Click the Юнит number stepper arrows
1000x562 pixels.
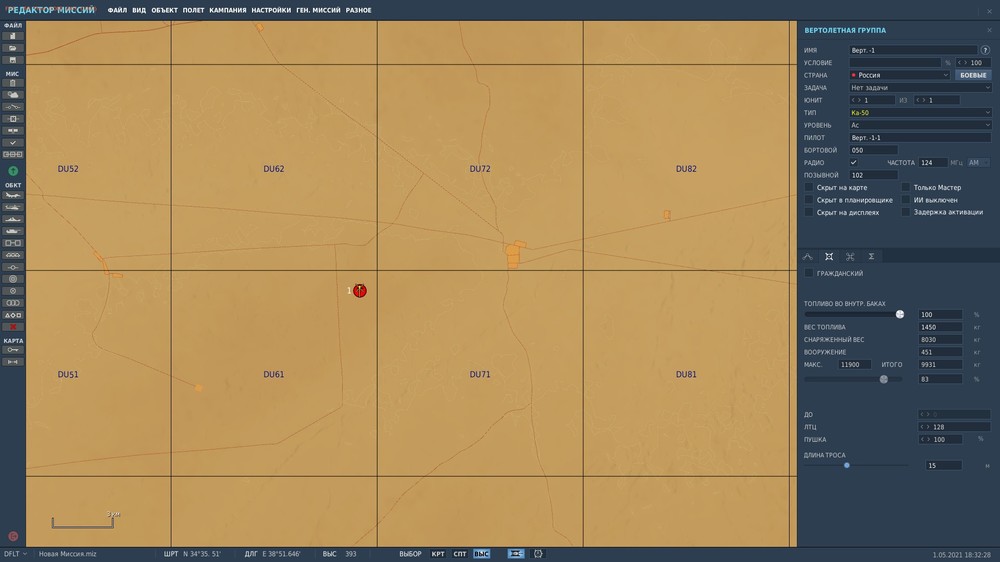pos(856,100)
